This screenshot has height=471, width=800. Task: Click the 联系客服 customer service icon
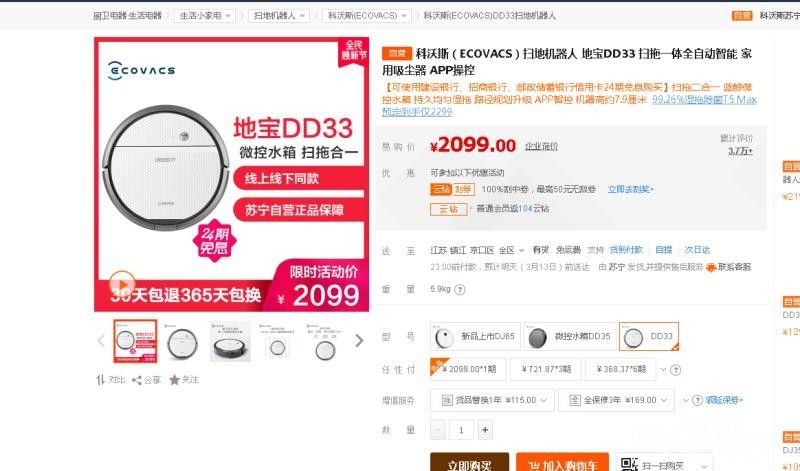coord(711,267)
